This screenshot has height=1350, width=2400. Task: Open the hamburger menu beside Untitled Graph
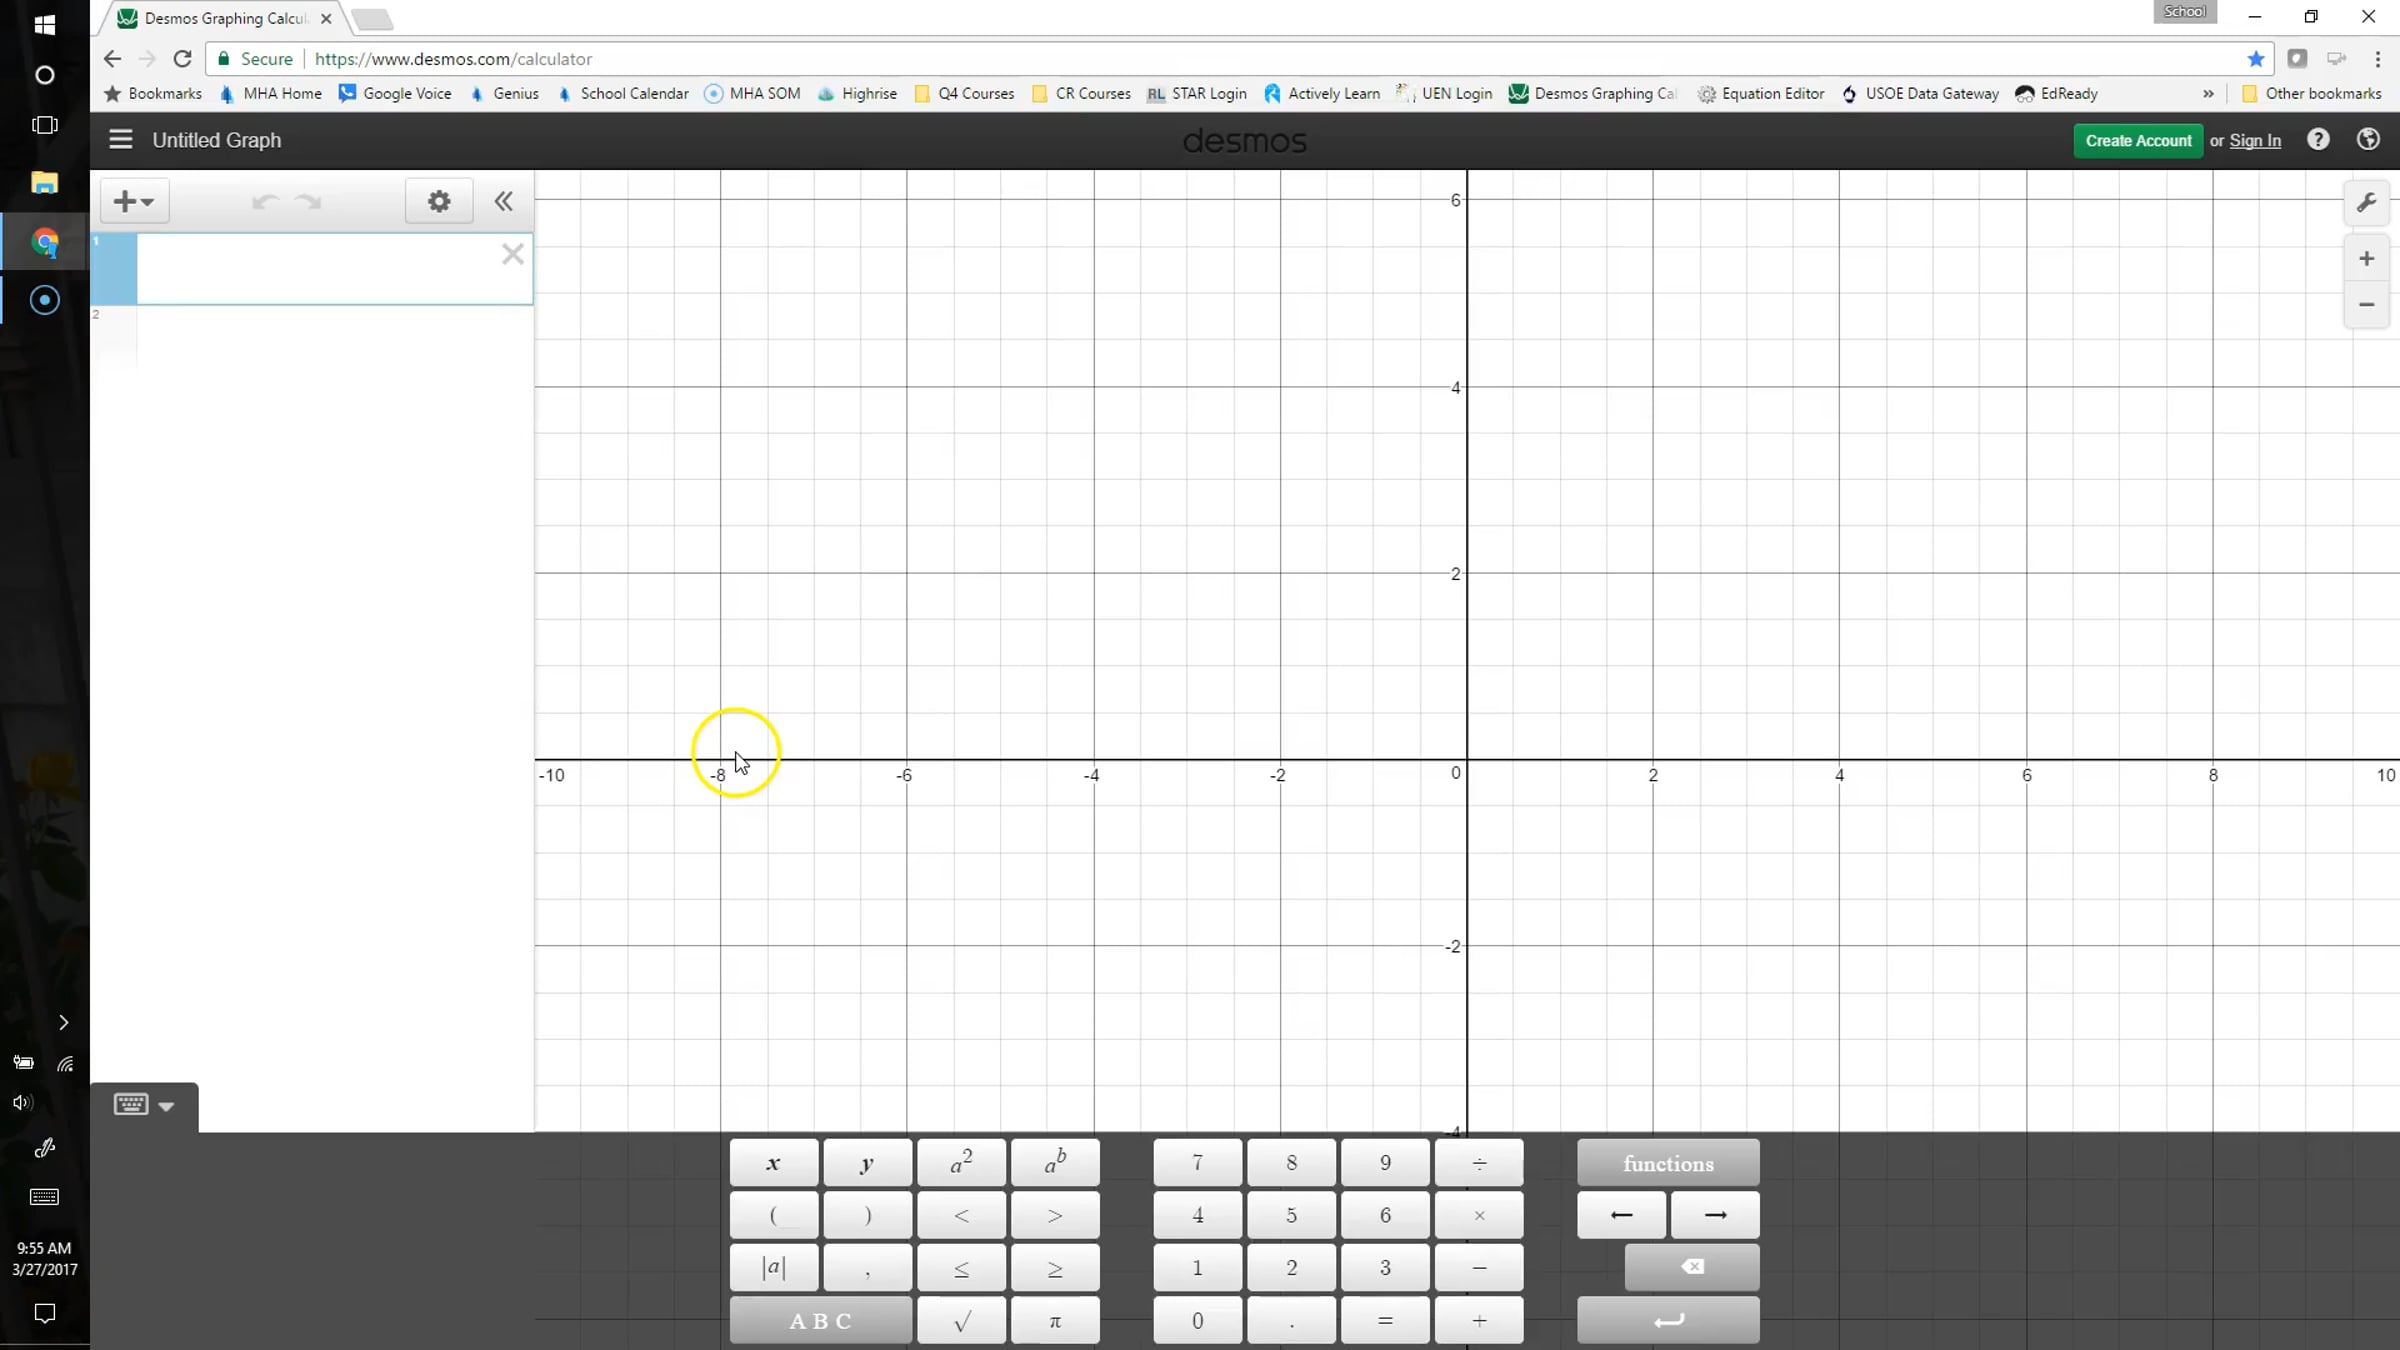121,140
